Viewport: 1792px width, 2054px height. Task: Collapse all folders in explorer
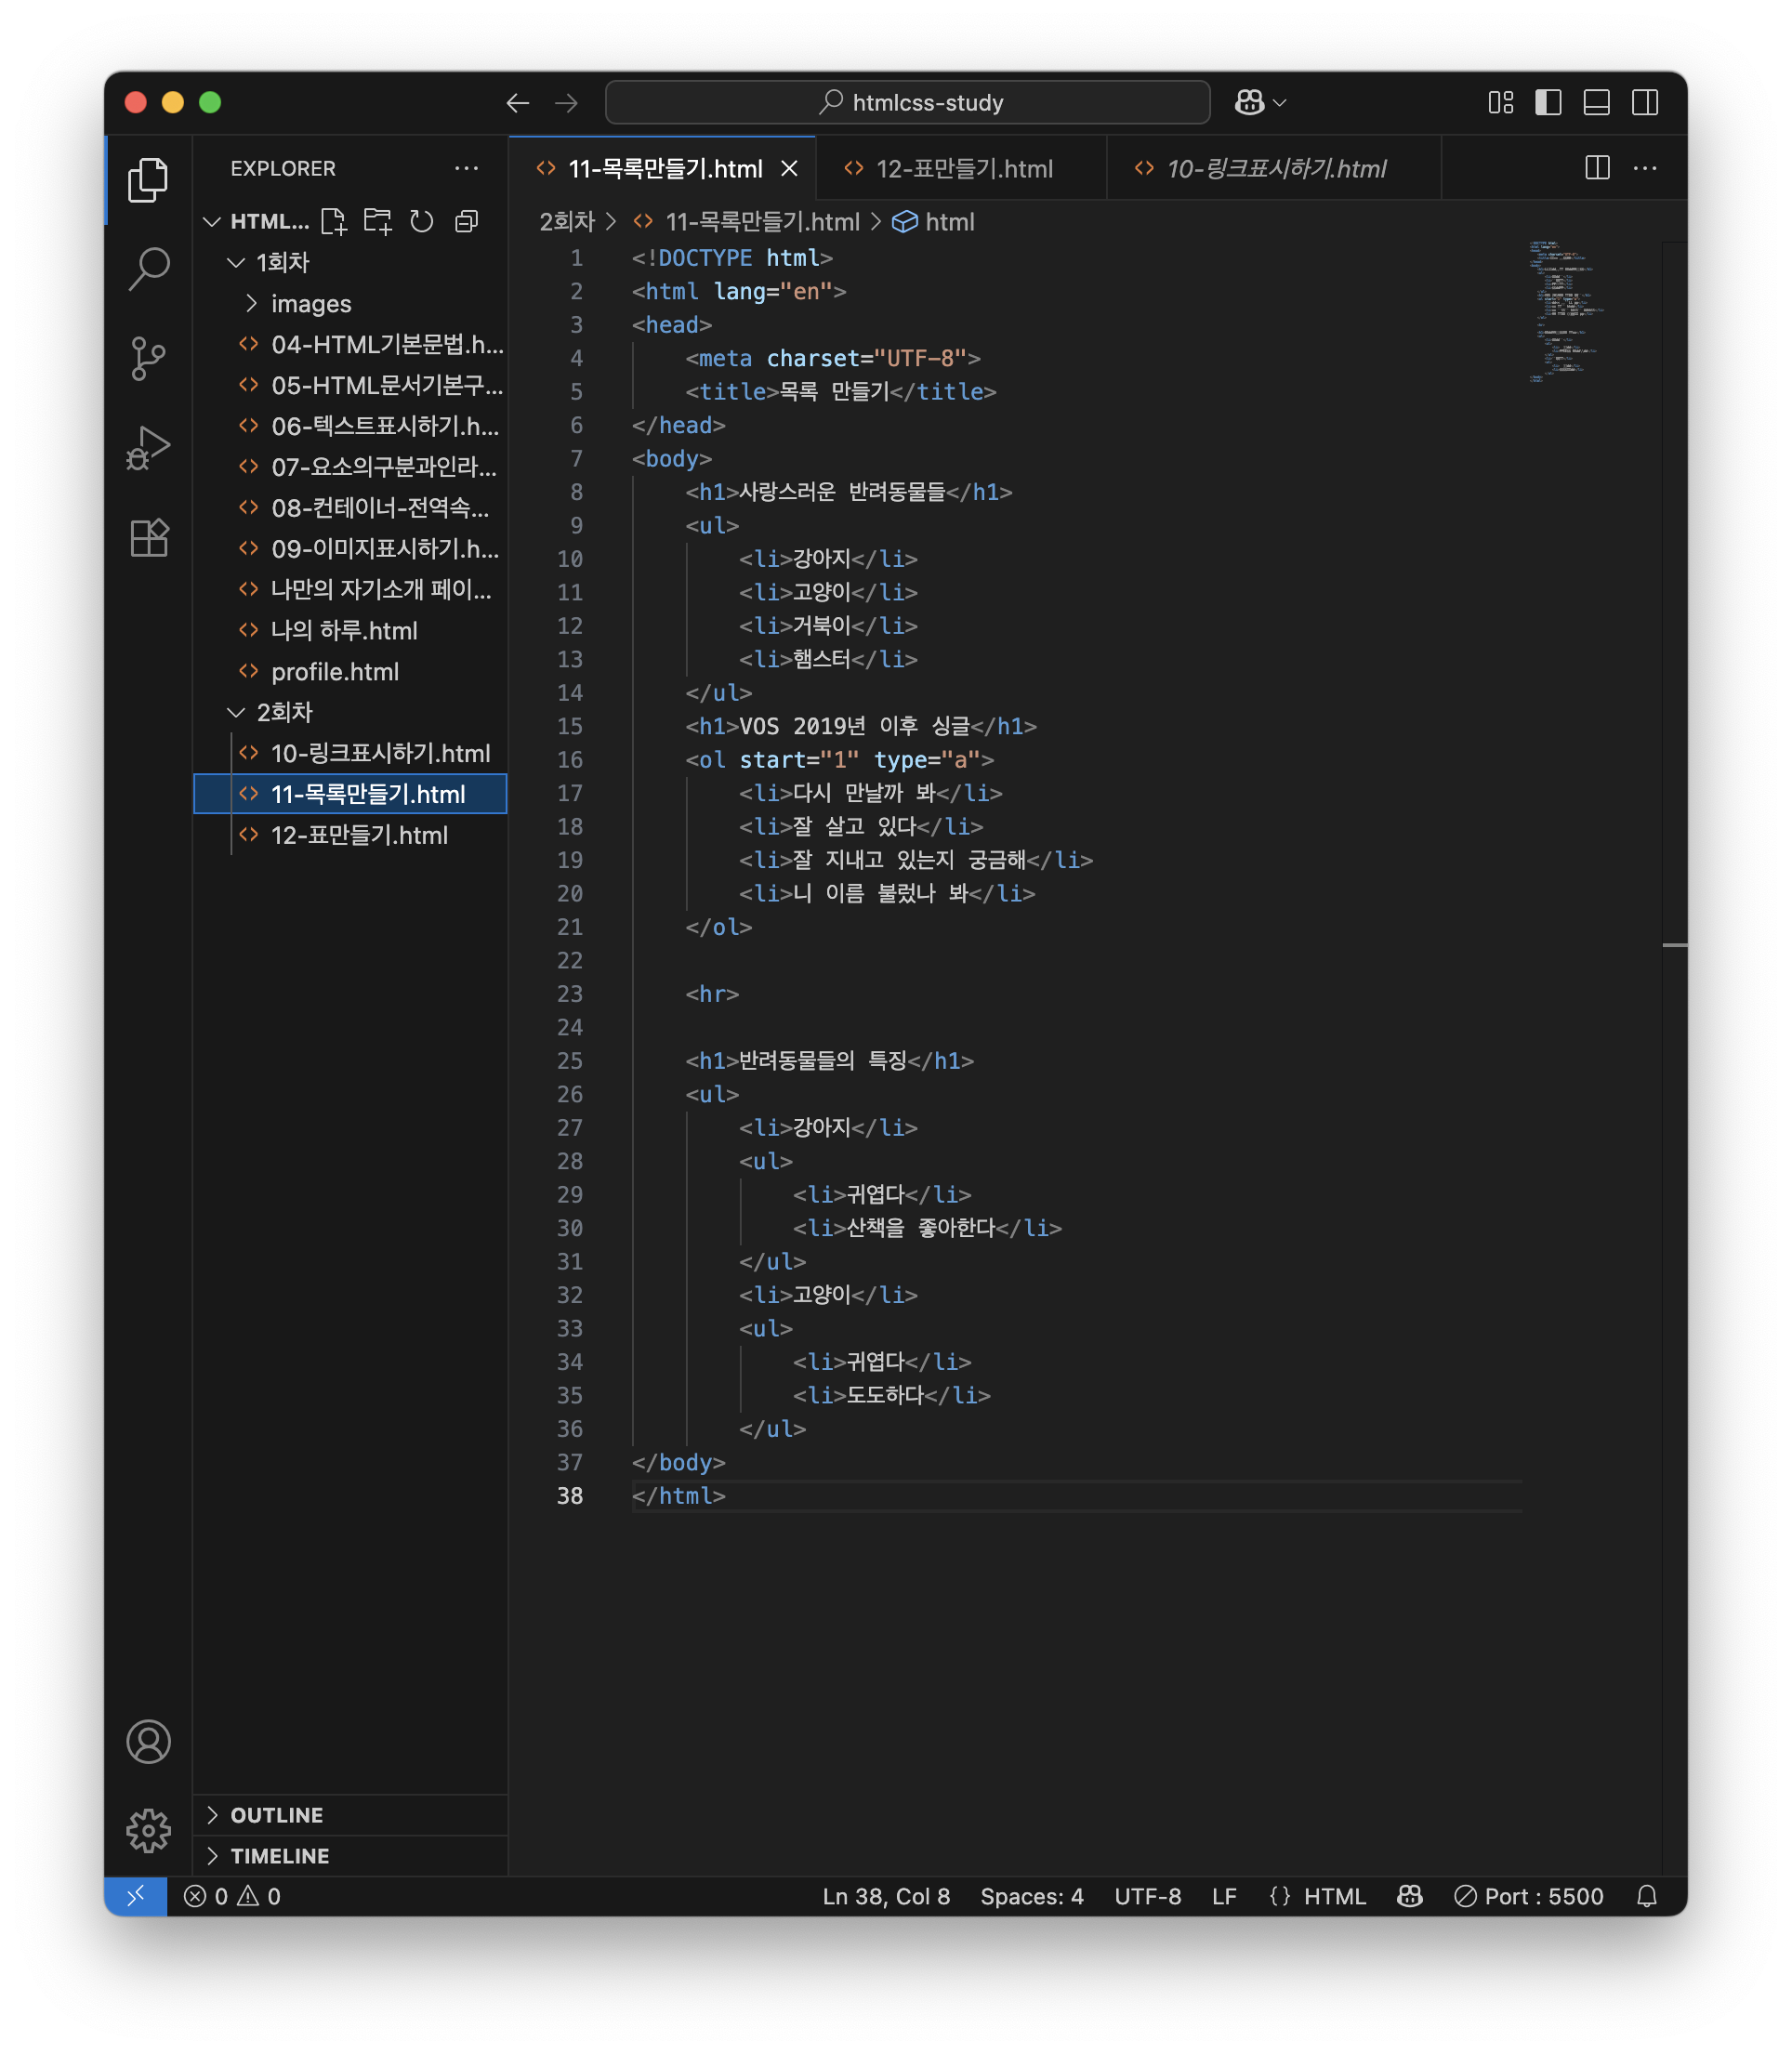coord(466,221)
